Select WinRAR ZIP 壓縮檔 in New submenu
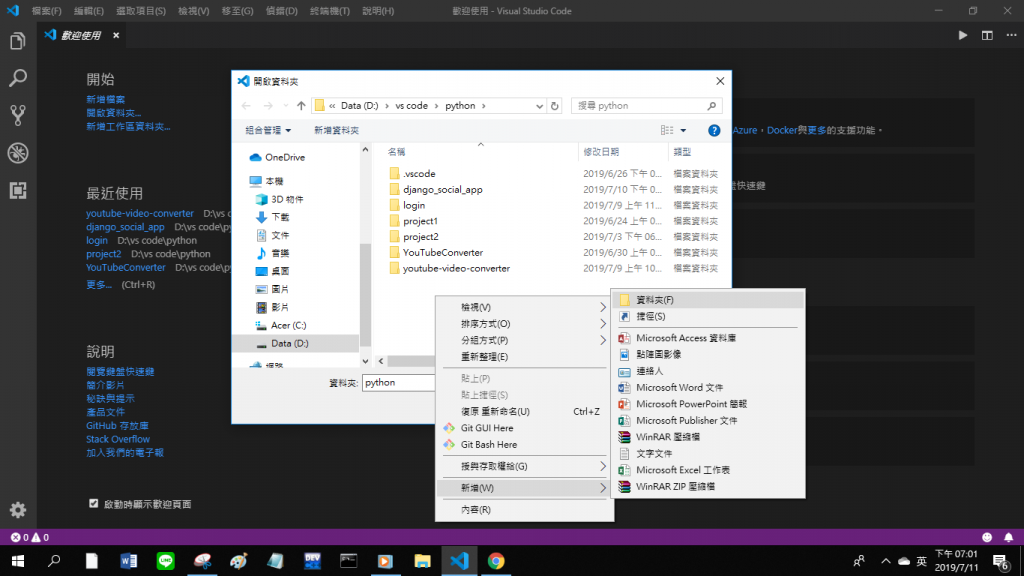Image resolution: width=1024 pixels, height=576 pixels. click(708, 487)
